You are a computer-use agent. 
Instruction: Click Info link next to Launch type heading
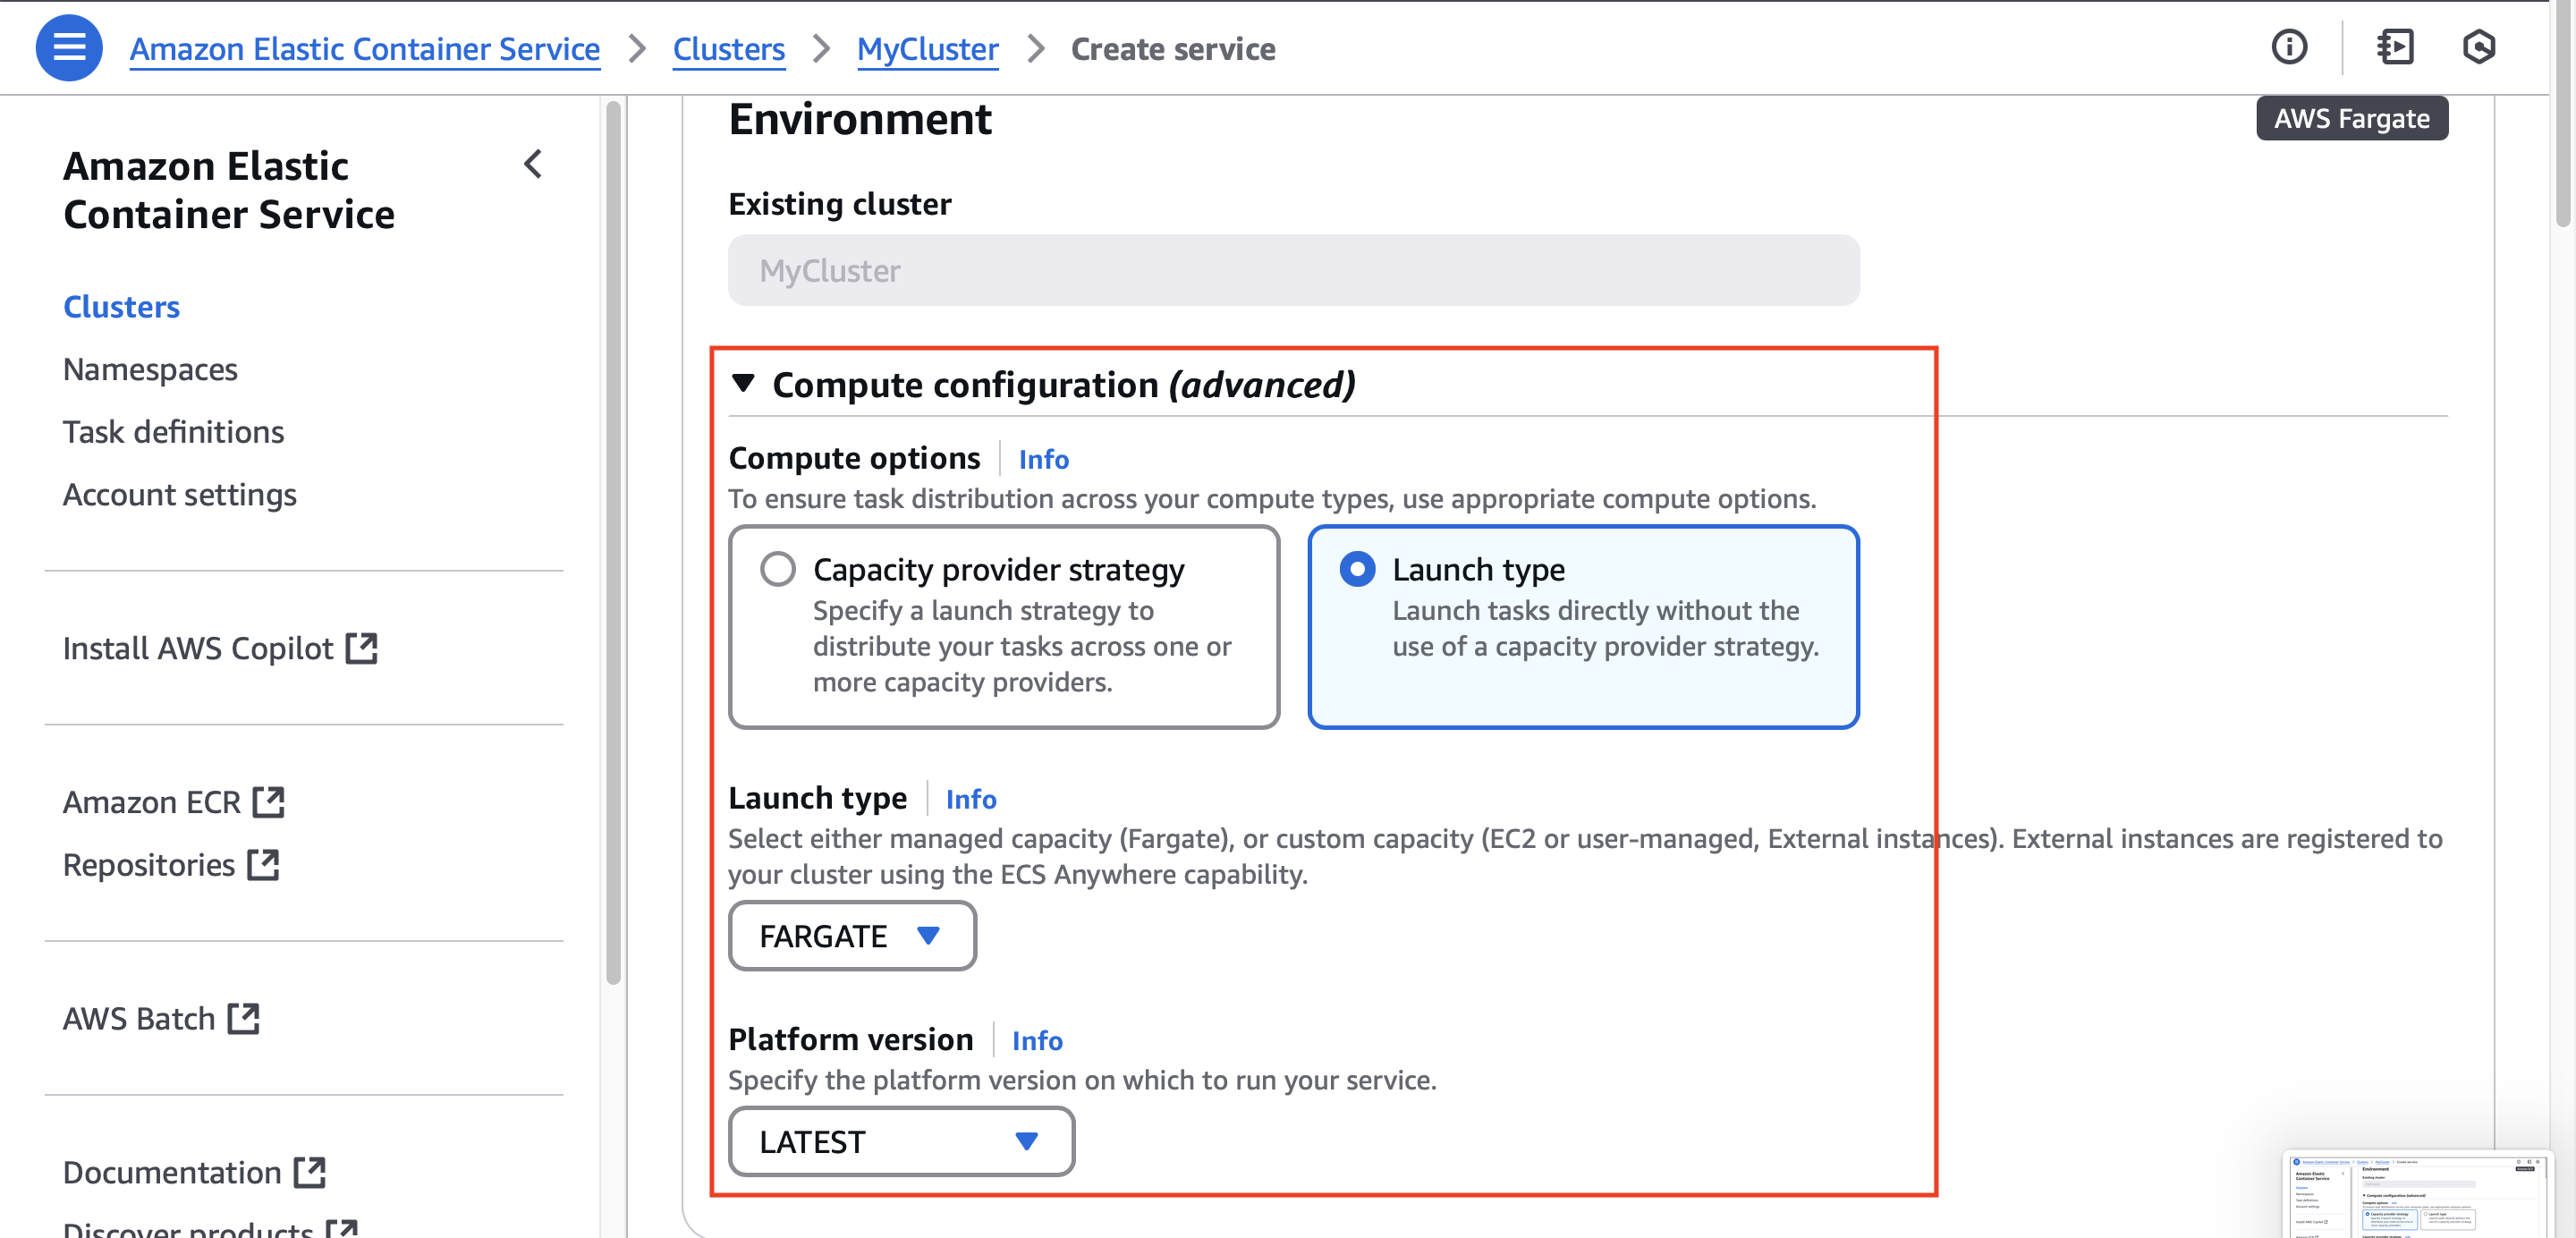click(970, 799)
